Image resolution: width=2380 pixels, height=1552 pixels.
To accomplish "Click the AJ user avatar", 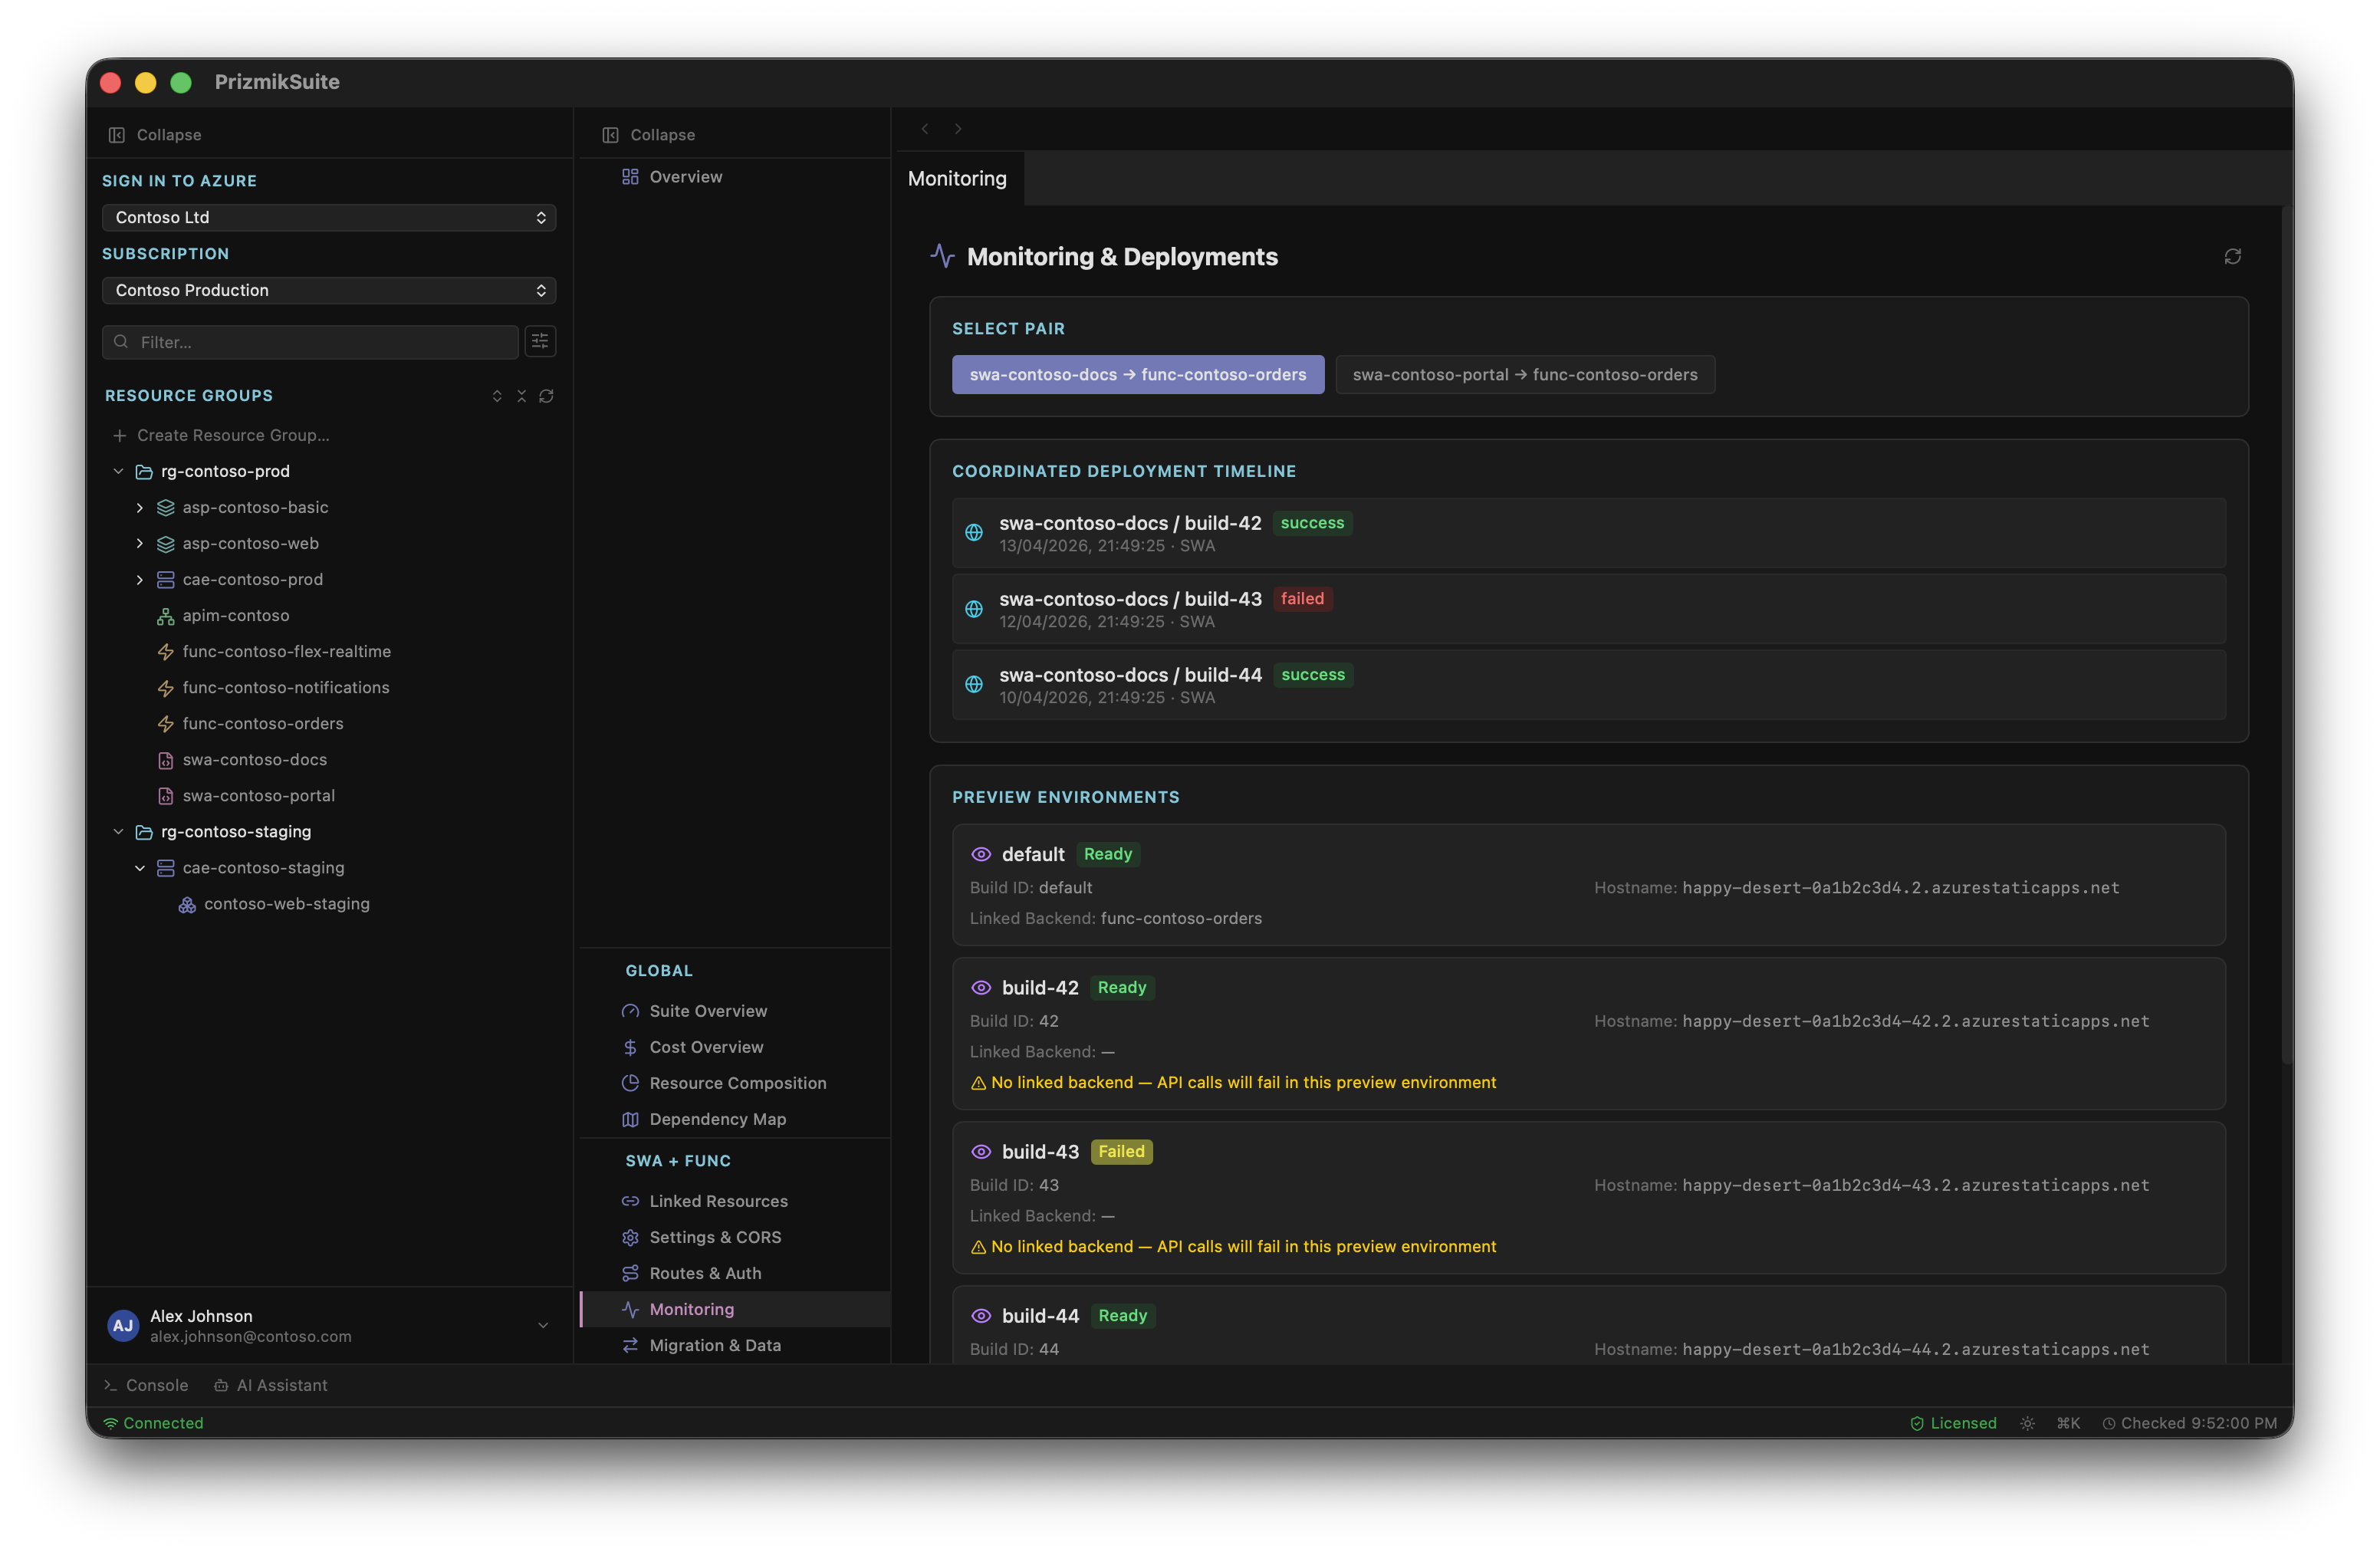I will (123, 1326).
